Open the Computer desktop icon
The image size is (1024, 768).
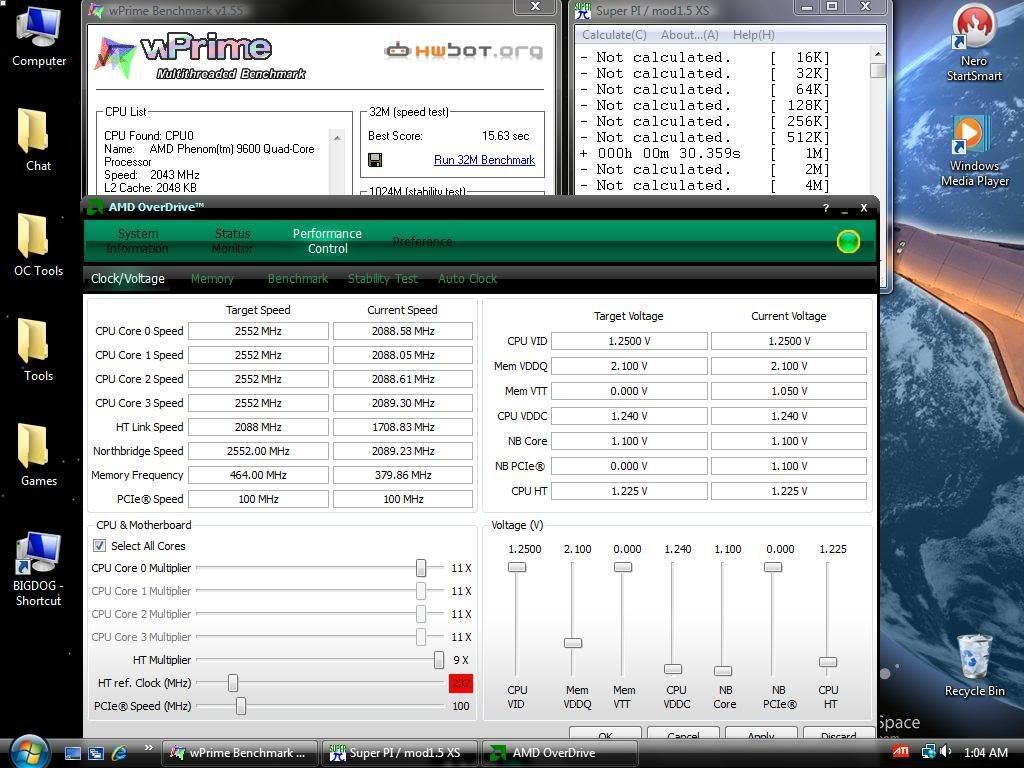point(39,36)
